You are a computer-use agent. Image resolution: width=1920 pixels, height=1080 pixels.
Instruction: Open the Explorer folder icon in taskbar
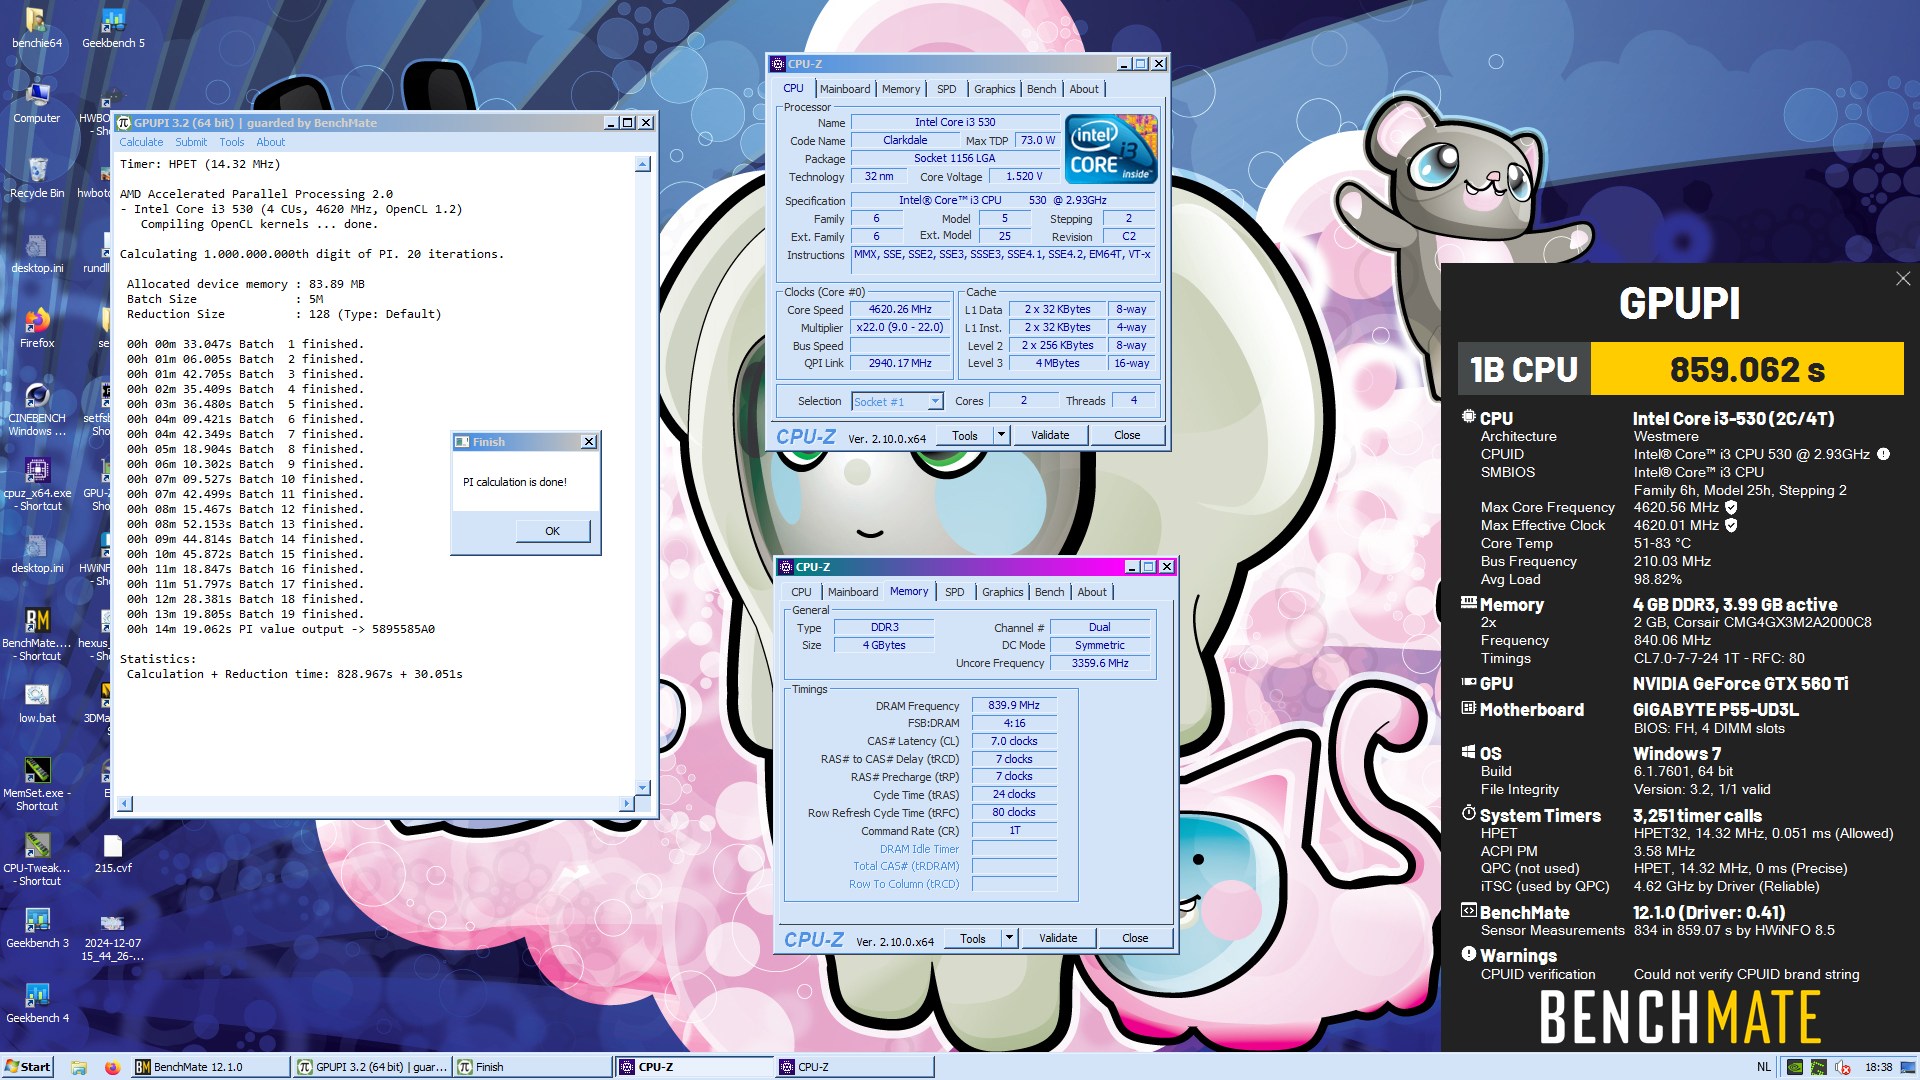(79, 1067)
